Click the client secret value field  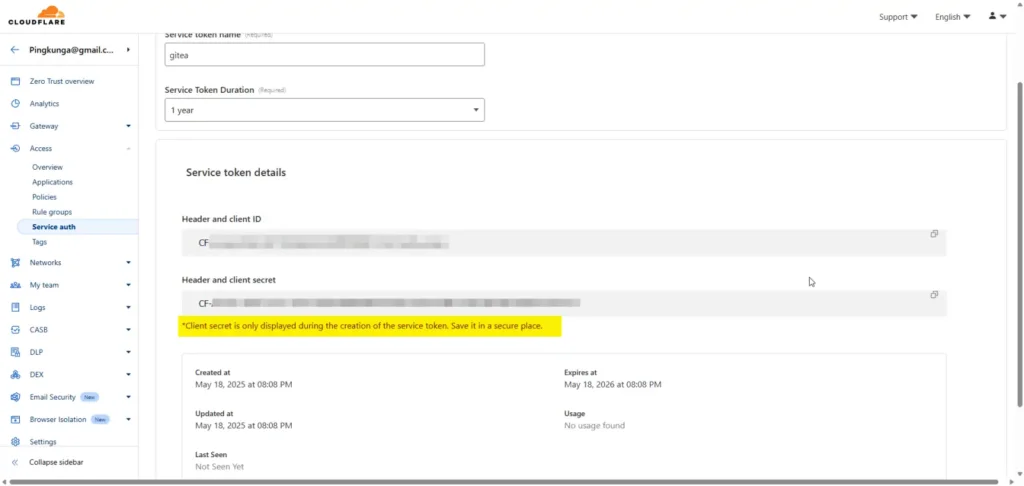[x=564, y=303]
